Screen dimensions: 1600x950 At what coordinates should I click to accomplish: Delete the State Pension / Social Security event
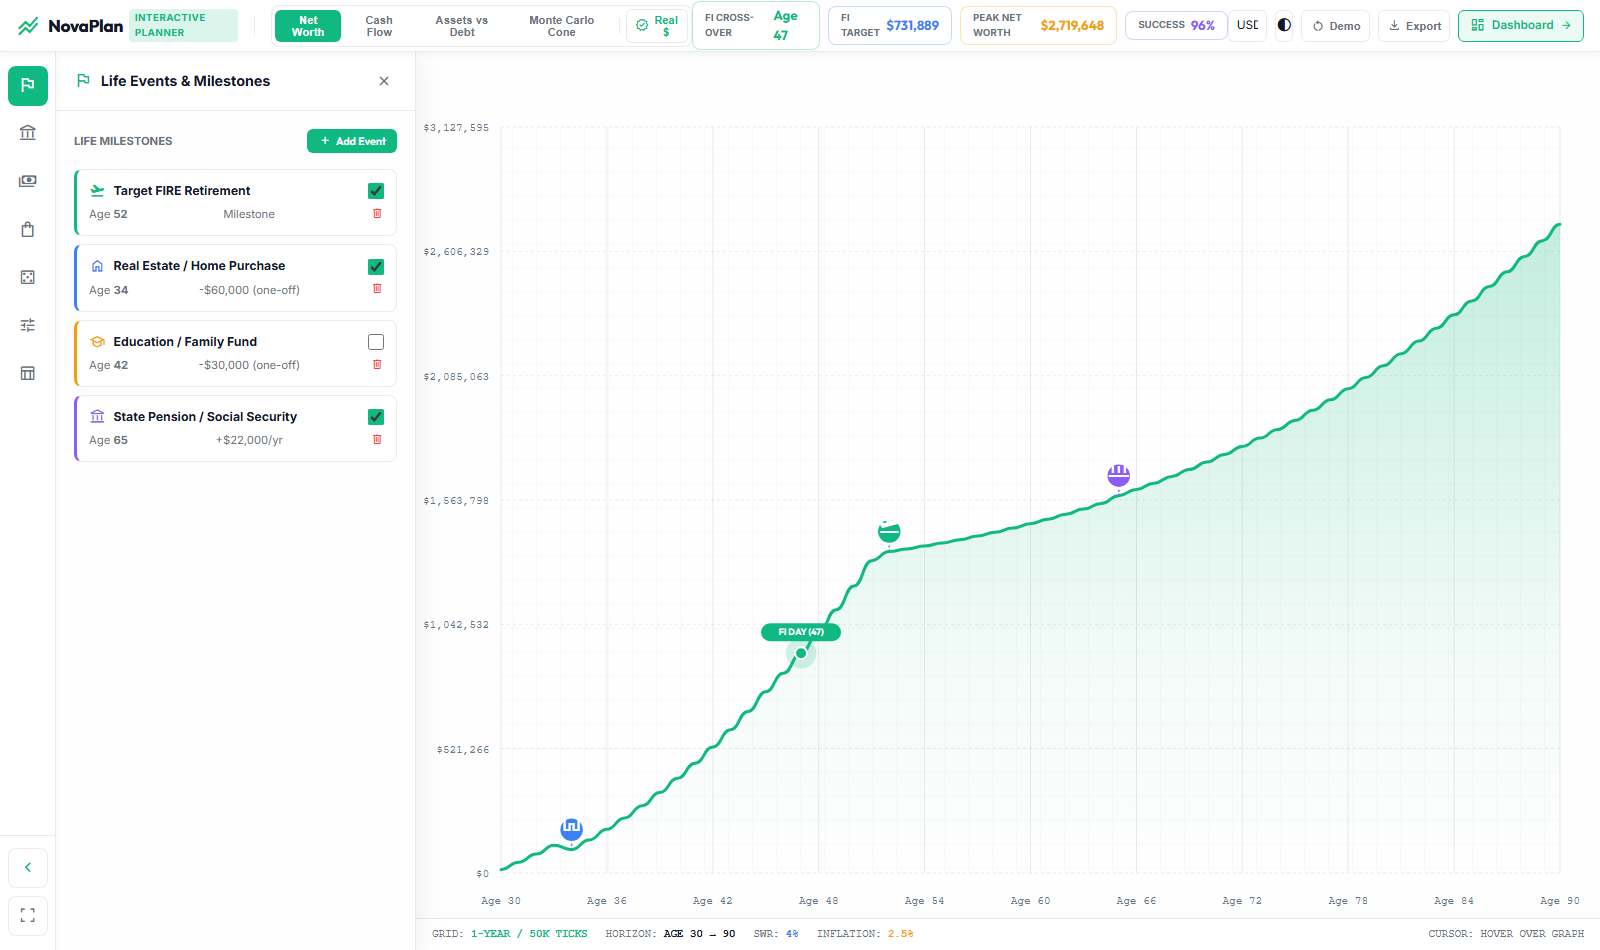(377, 439)
